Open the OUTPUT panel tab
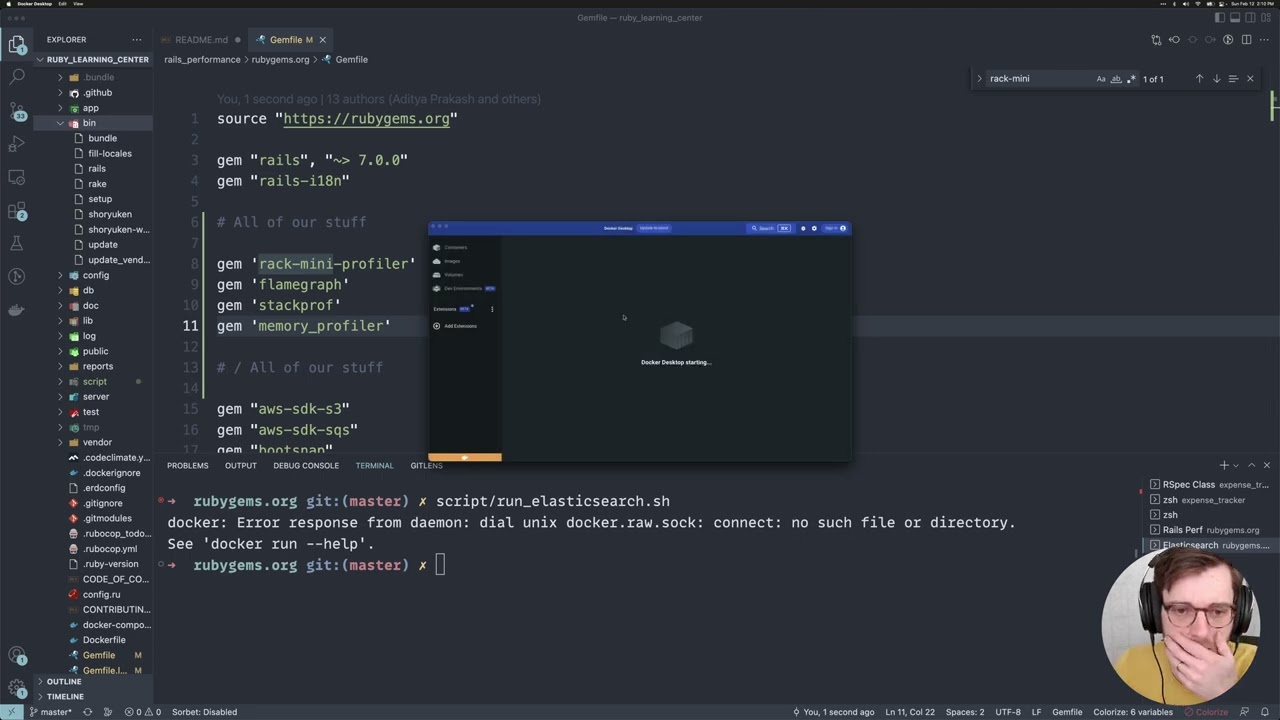 coord(241,465)
